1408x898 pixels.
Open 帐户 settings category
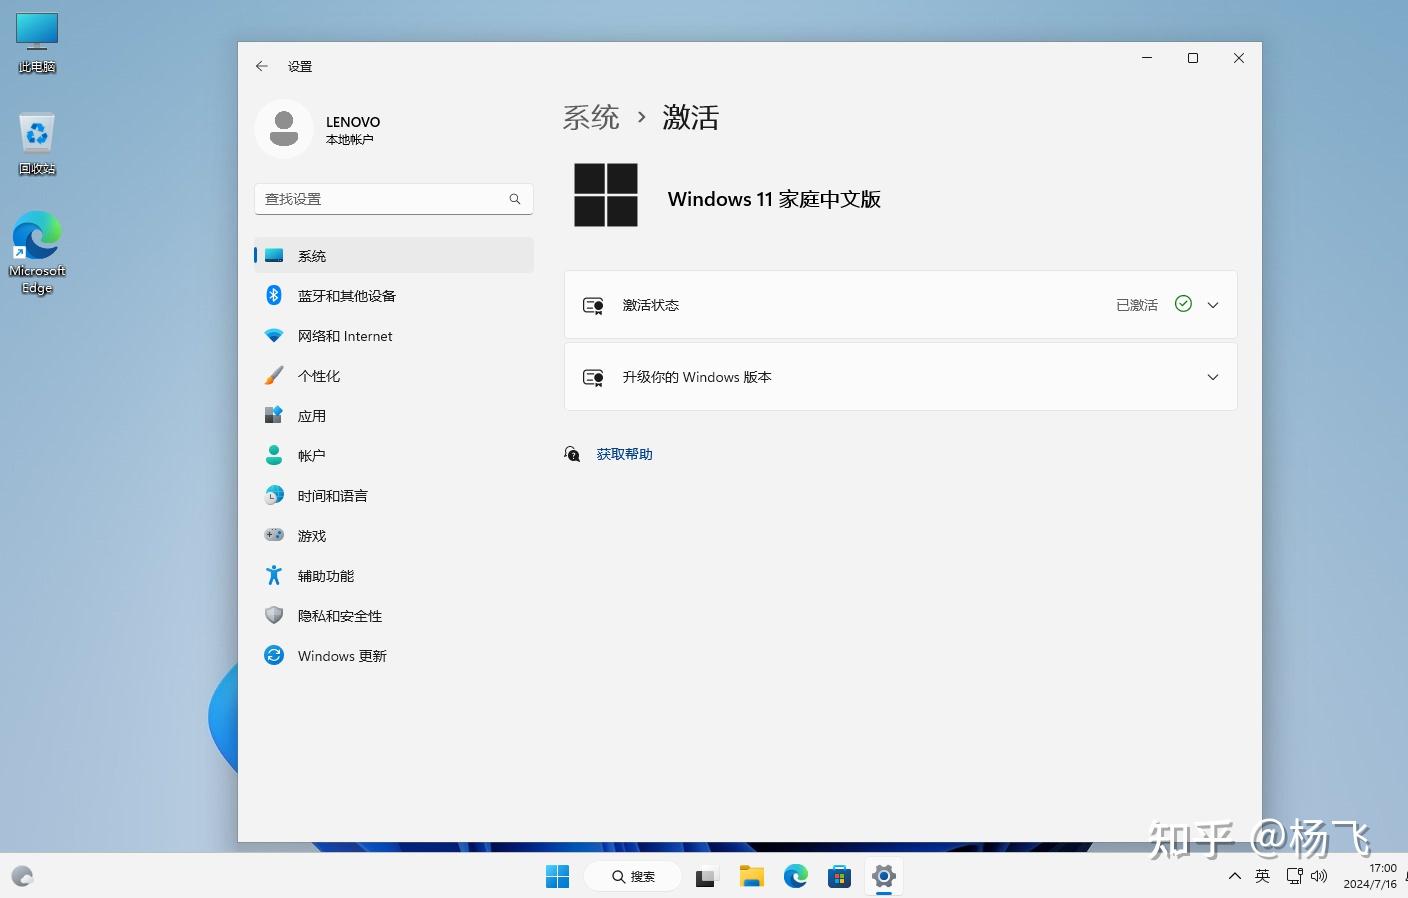click(311, 455)
